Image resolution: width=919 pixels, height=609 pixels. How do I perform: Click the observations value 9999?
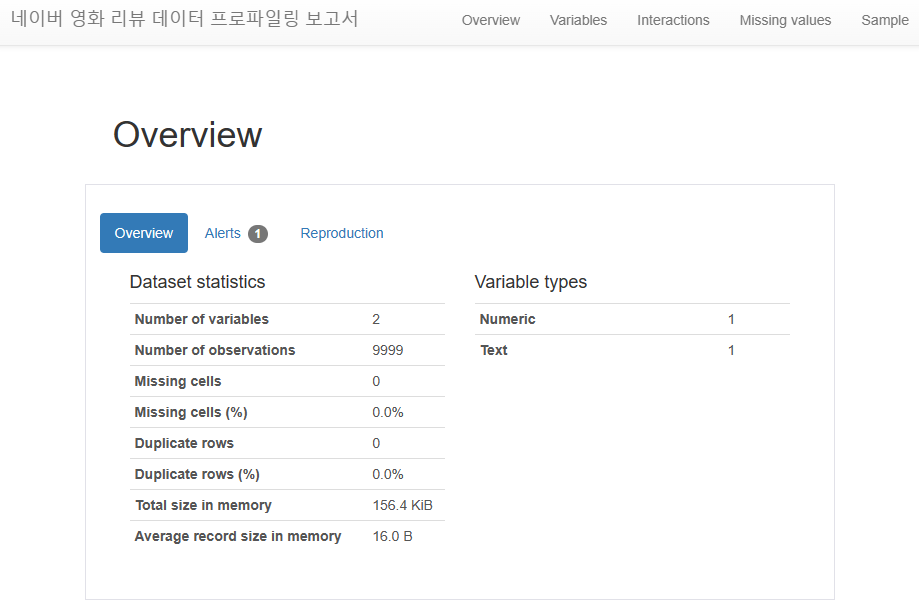point(387,351)
